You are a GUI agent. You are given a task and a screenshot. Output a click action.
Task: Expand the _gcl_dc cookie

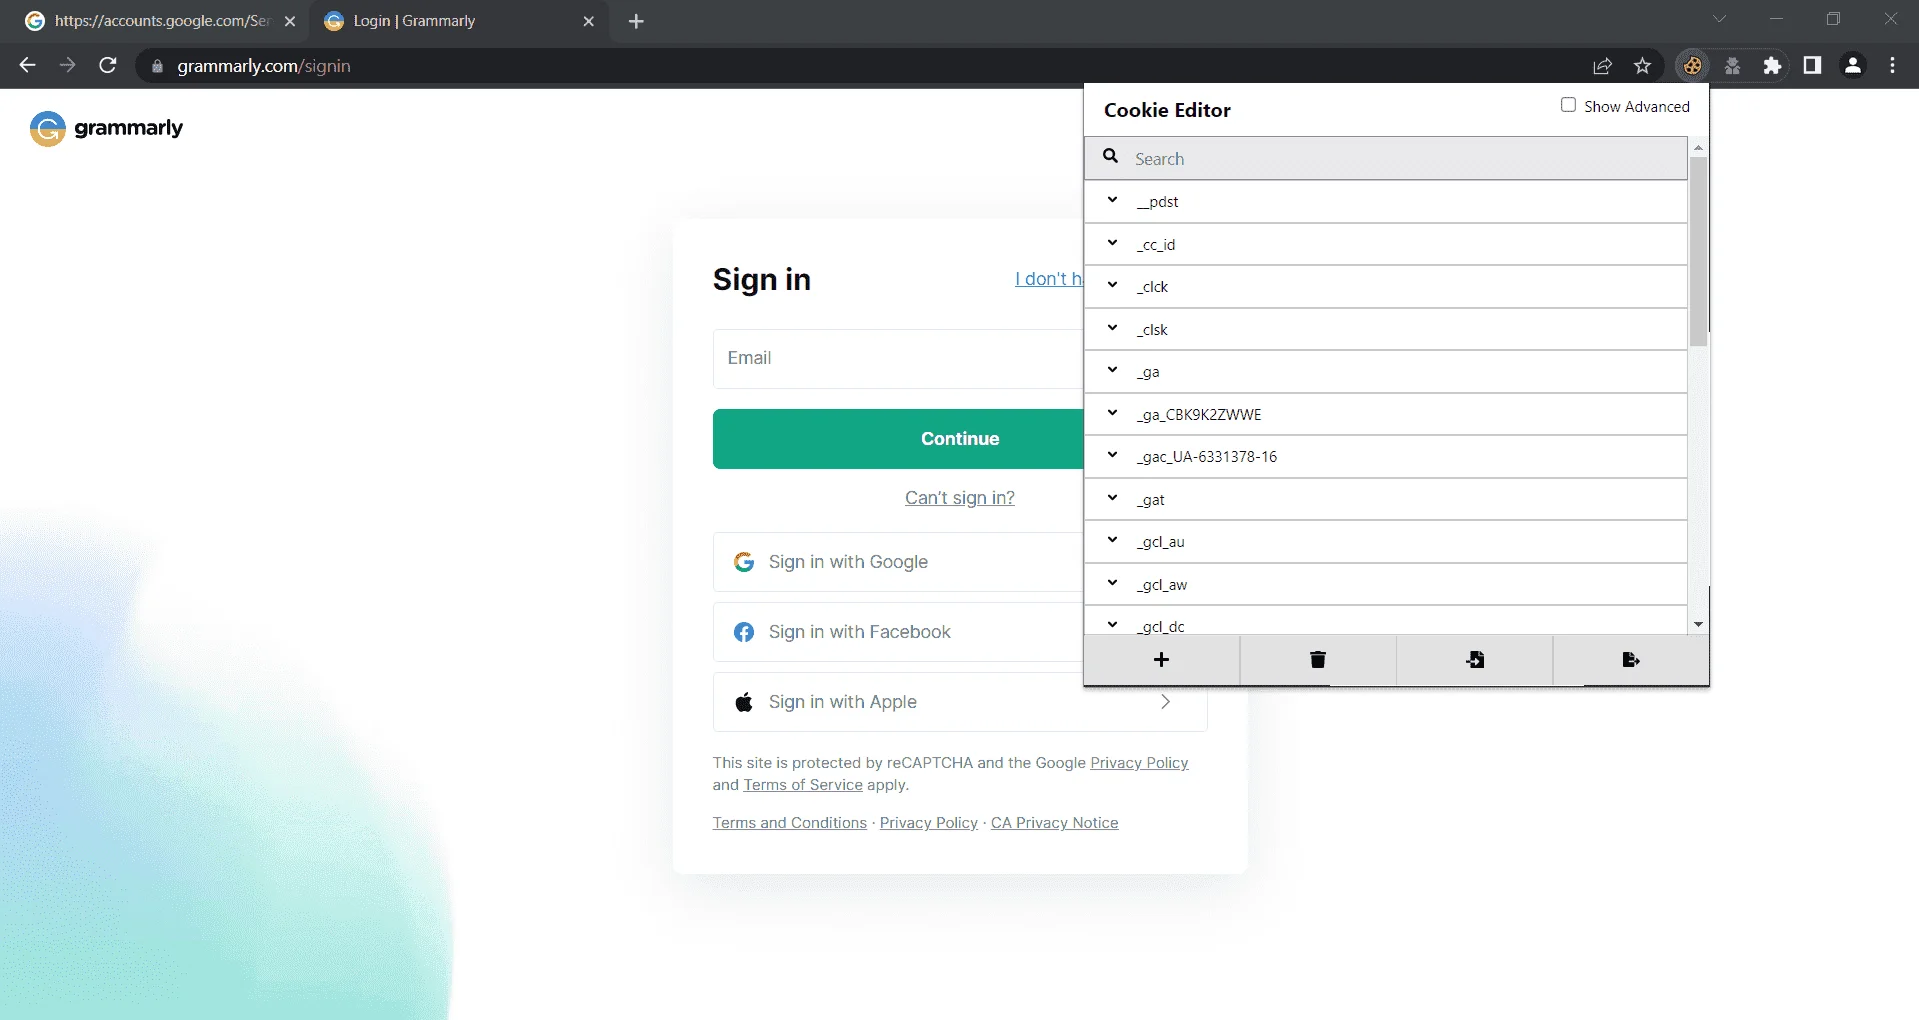pyautogui.click(x=1385, y=621)
